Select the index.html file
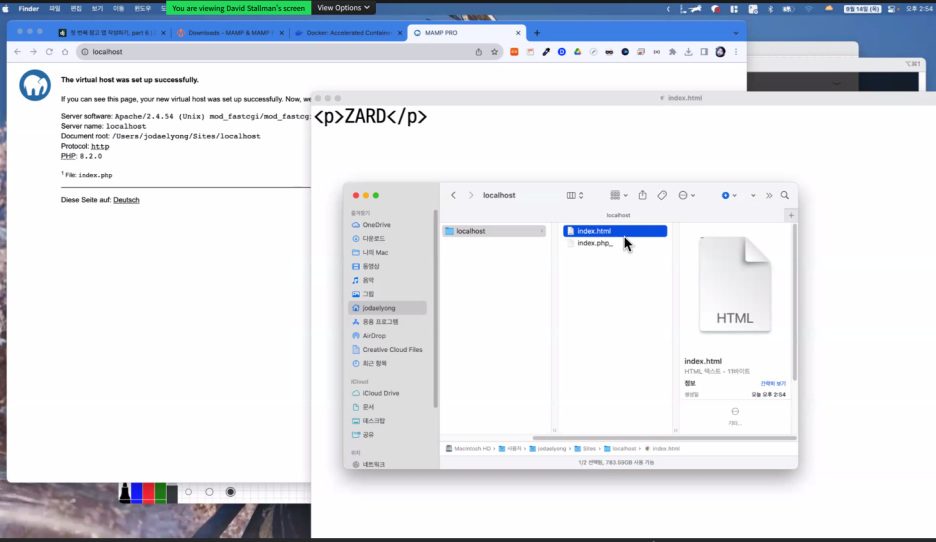 (x=615, y=231)
